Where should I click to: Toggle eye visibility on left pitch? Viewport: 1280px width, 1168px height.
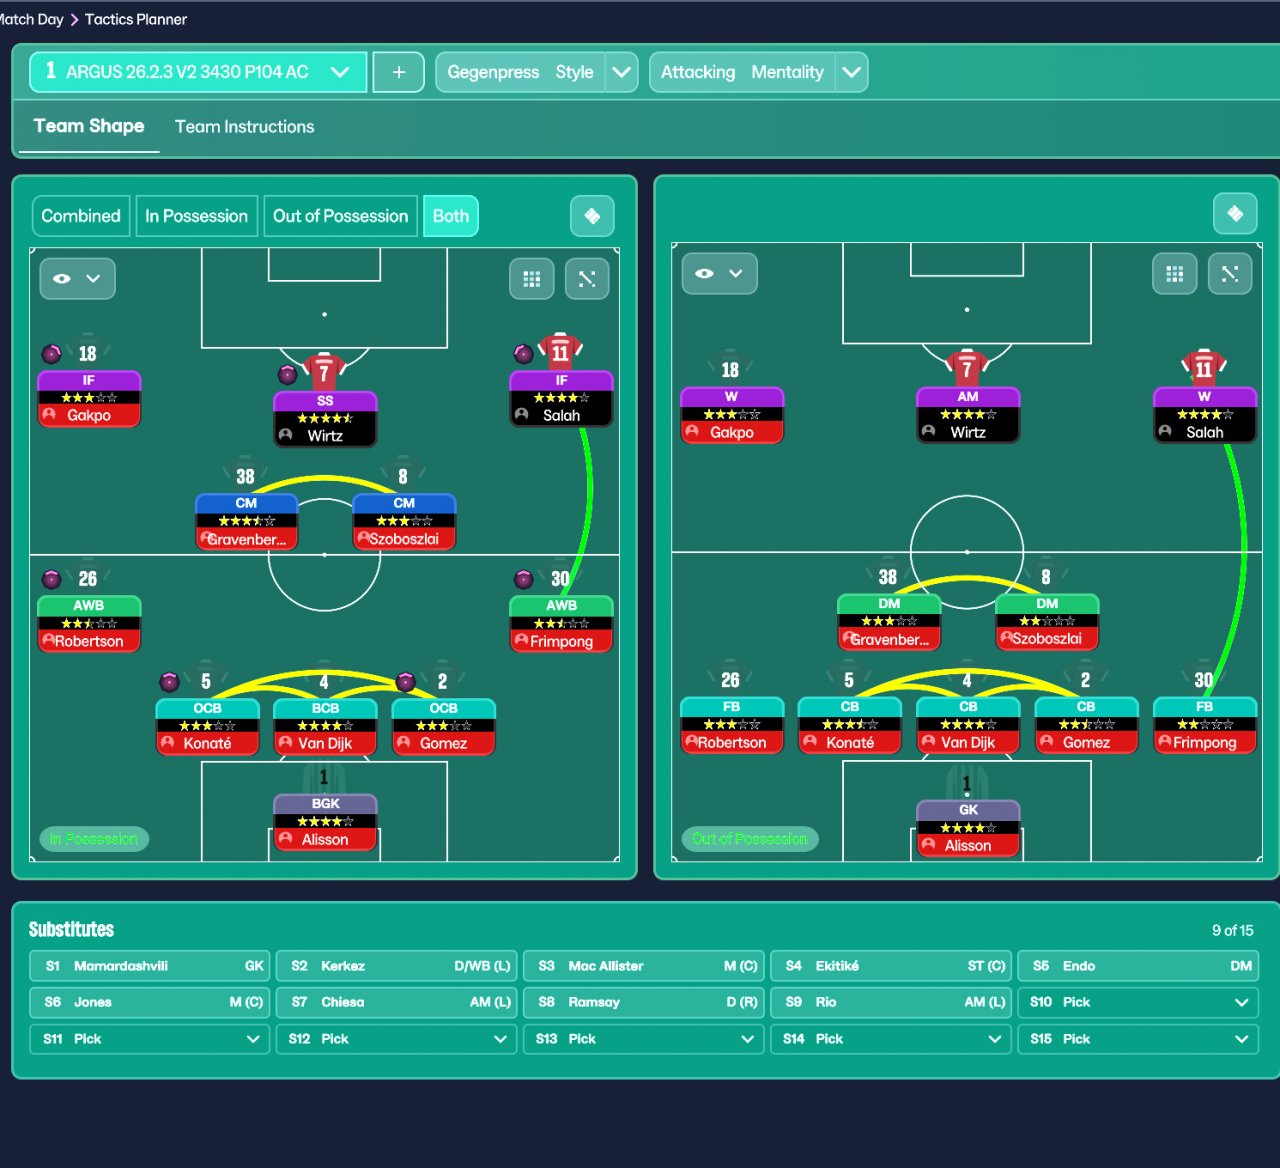click(77, 278)
